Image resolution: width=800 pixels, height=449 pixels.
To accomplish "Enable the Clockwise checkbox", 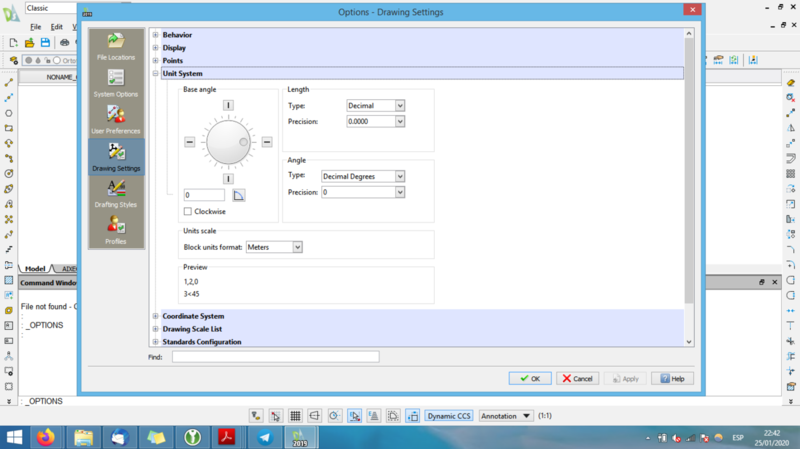I will (x=188, y=212).
